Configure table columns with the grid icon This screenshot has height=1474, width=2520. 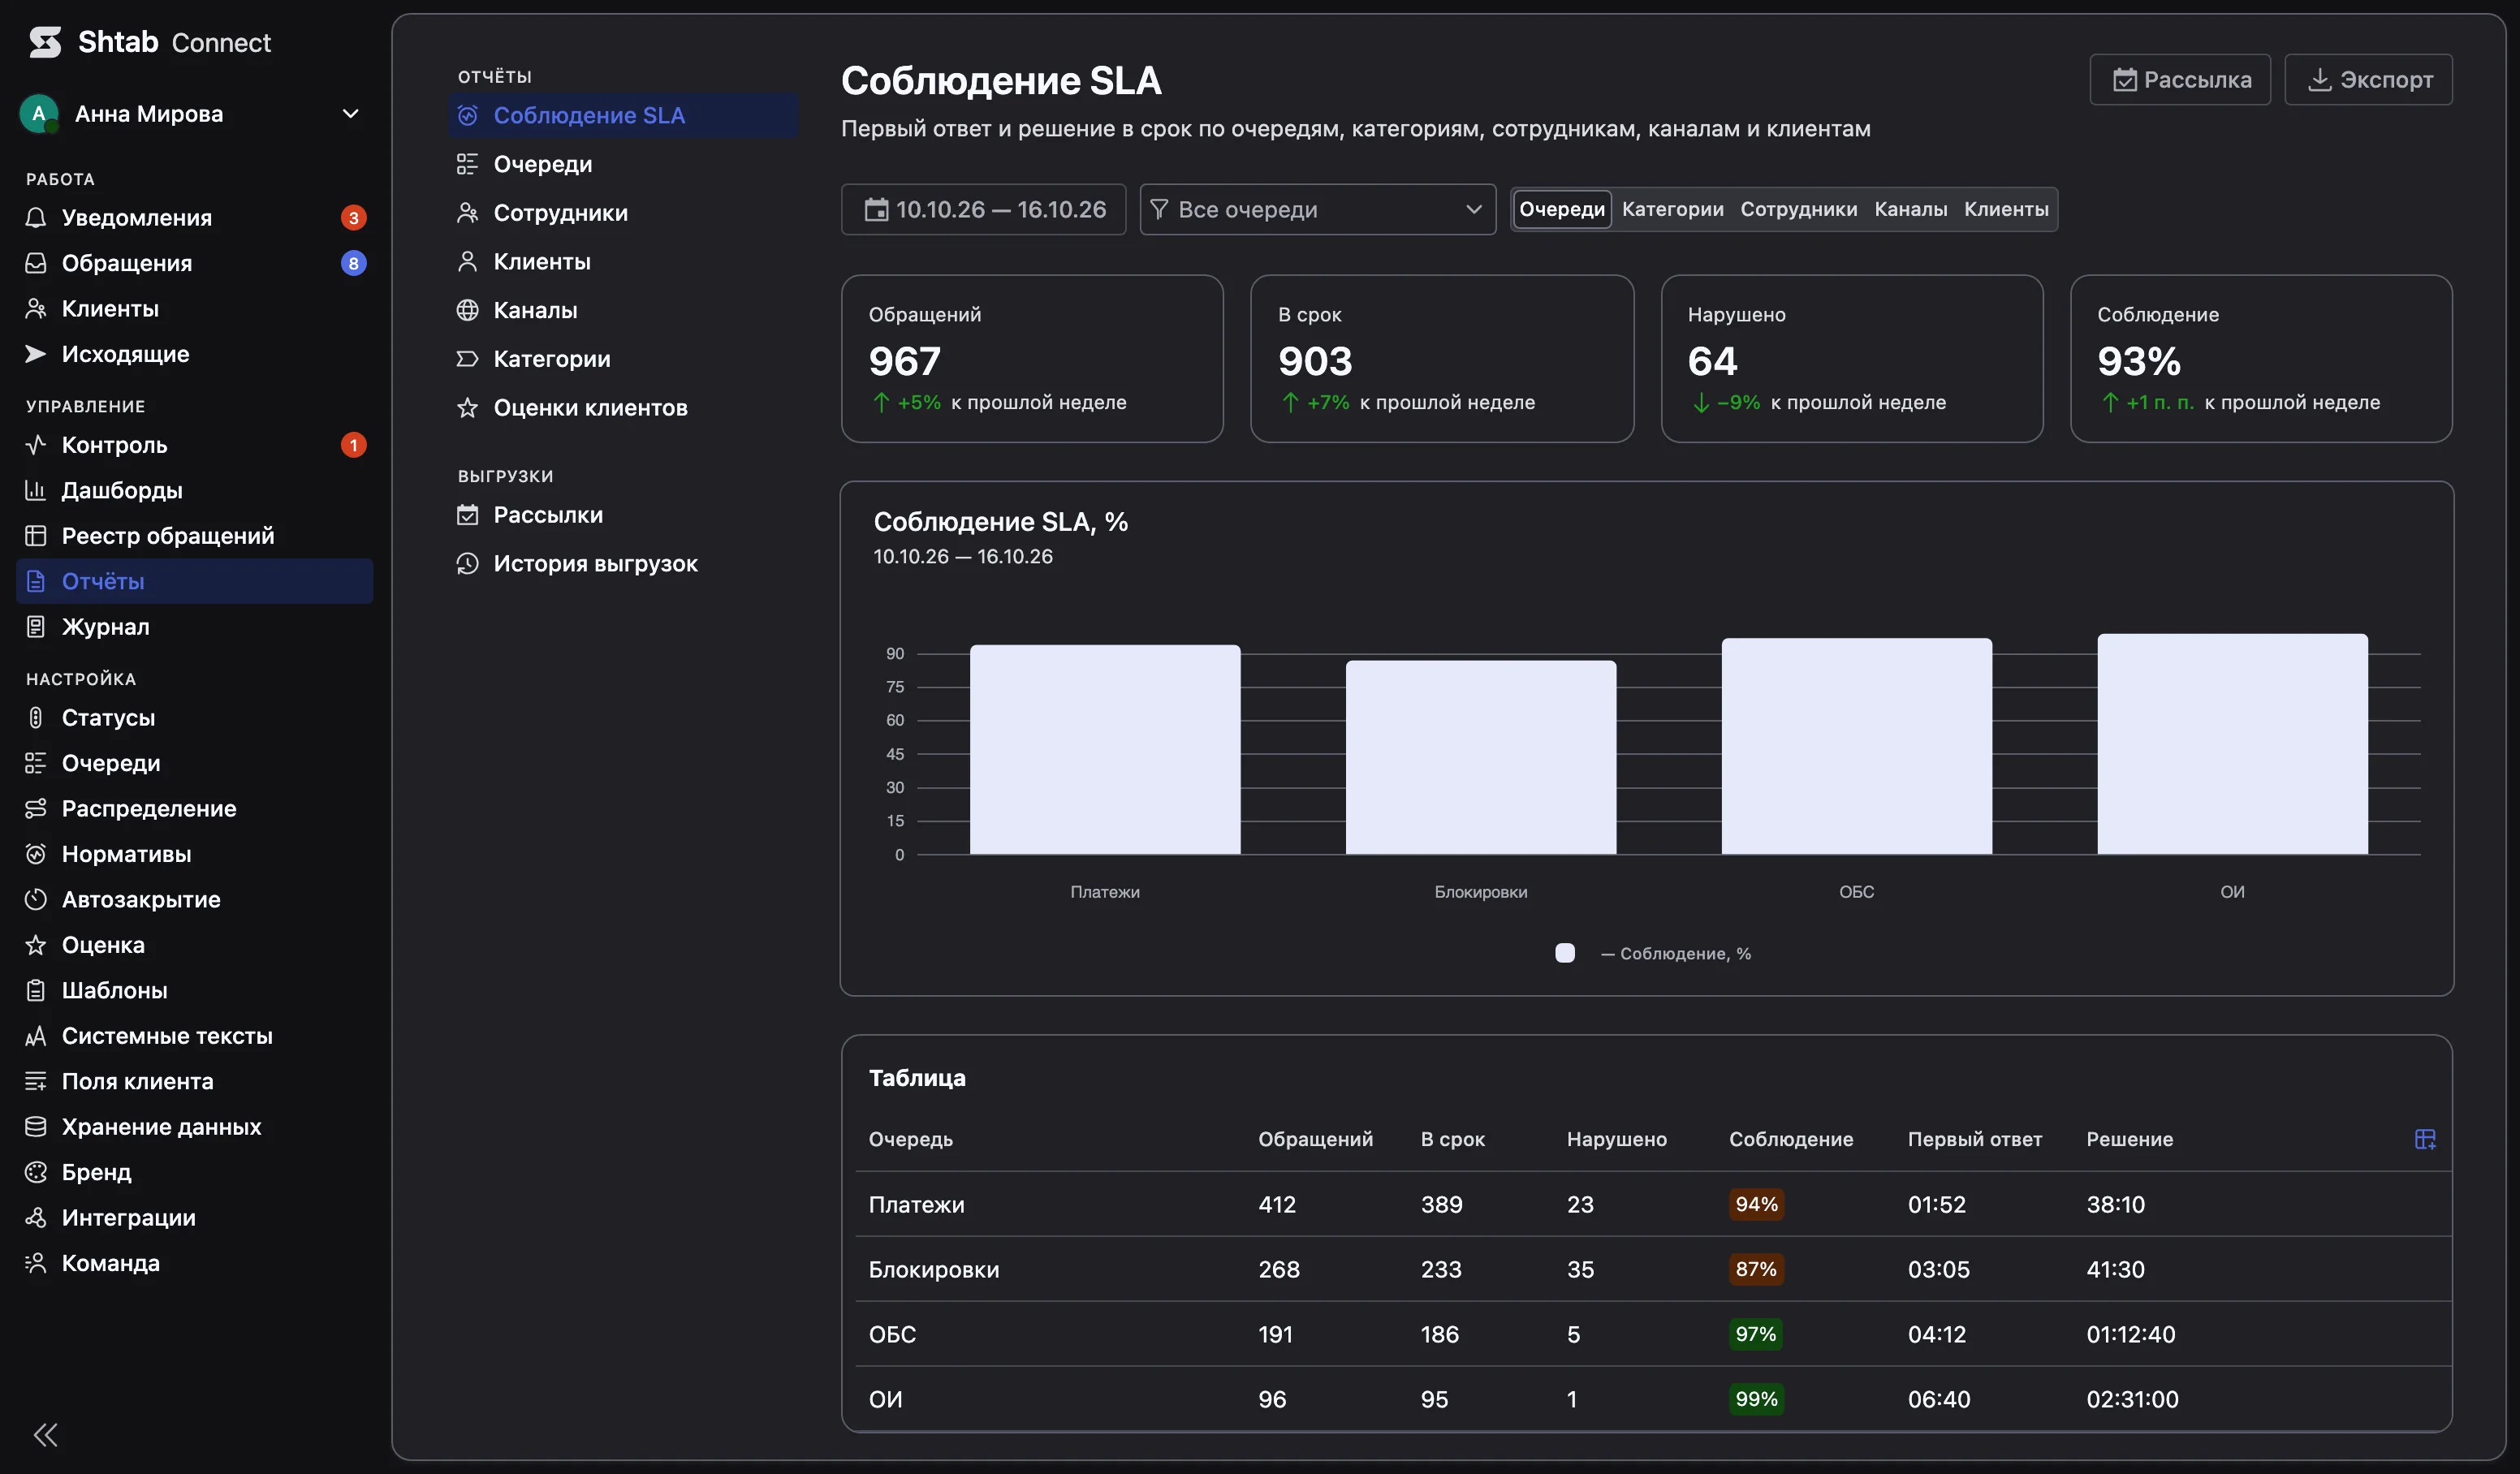[2425, 1139]
